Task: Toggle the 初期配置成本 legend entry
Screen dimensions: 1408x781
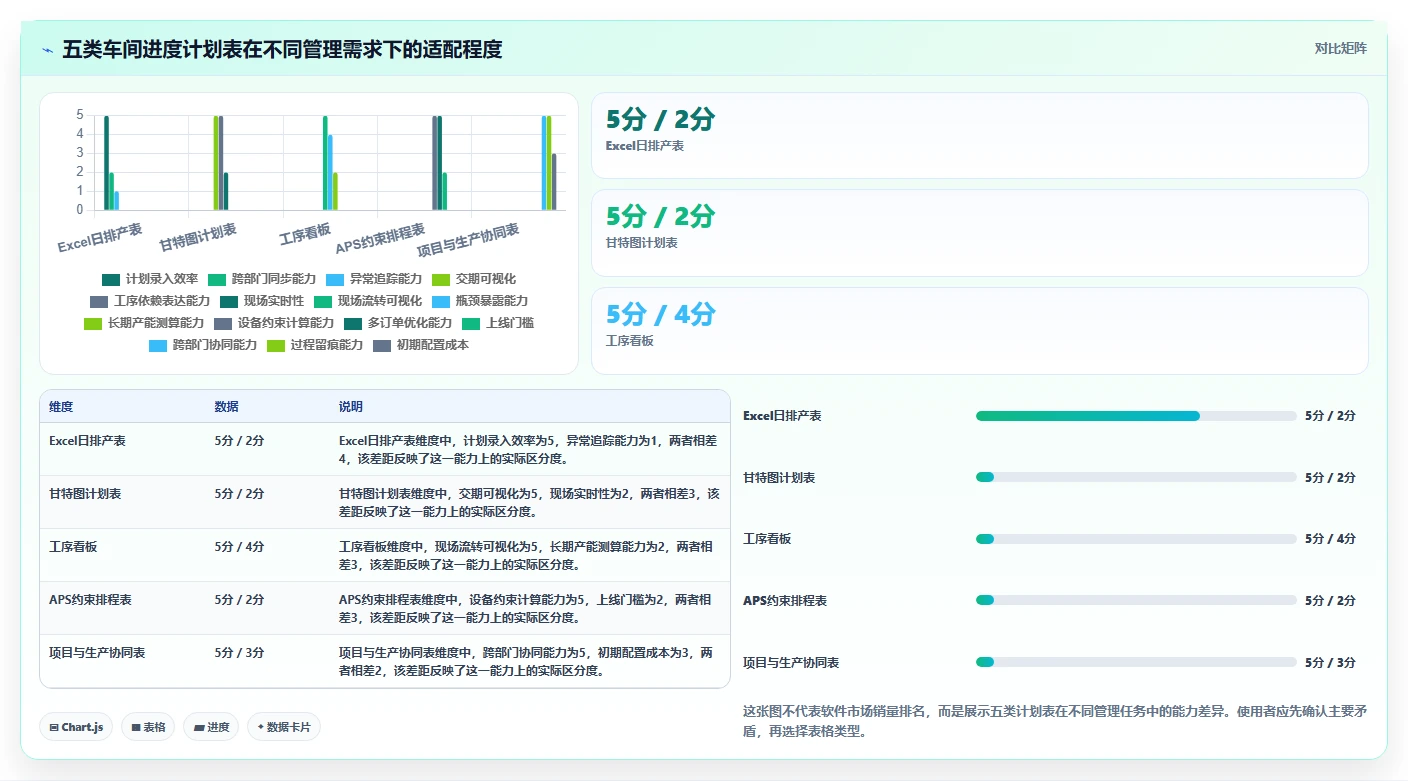Action: 421,345
